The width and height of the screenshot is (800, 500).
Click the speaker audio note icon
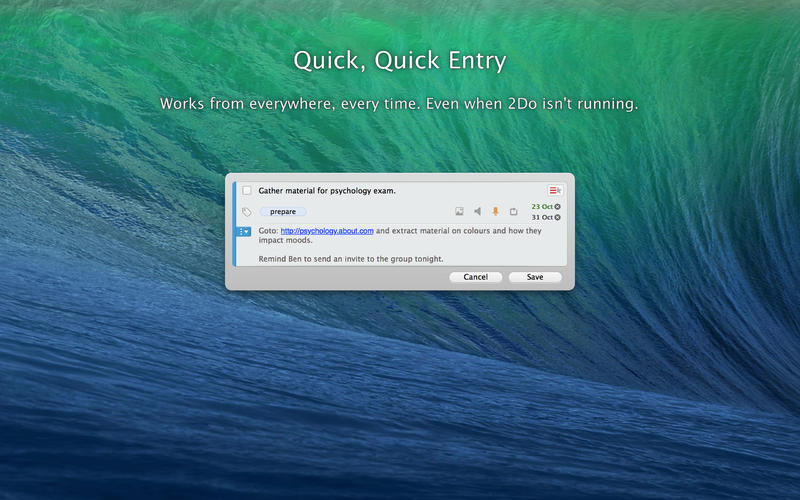(x=477, y=212)
